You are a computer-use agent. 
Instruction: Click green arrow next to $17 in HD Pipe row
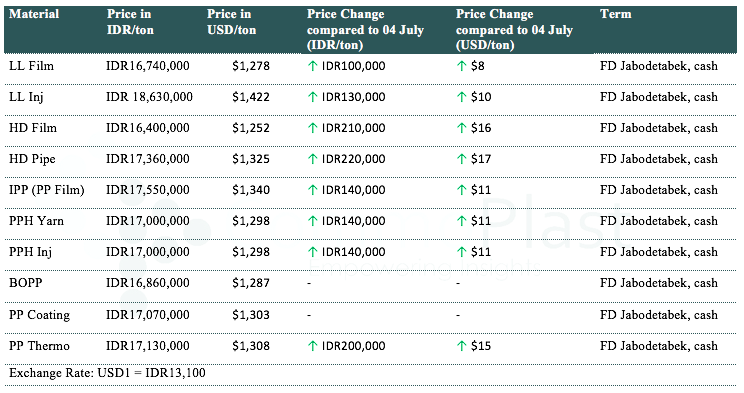click(x=461, y=159)
